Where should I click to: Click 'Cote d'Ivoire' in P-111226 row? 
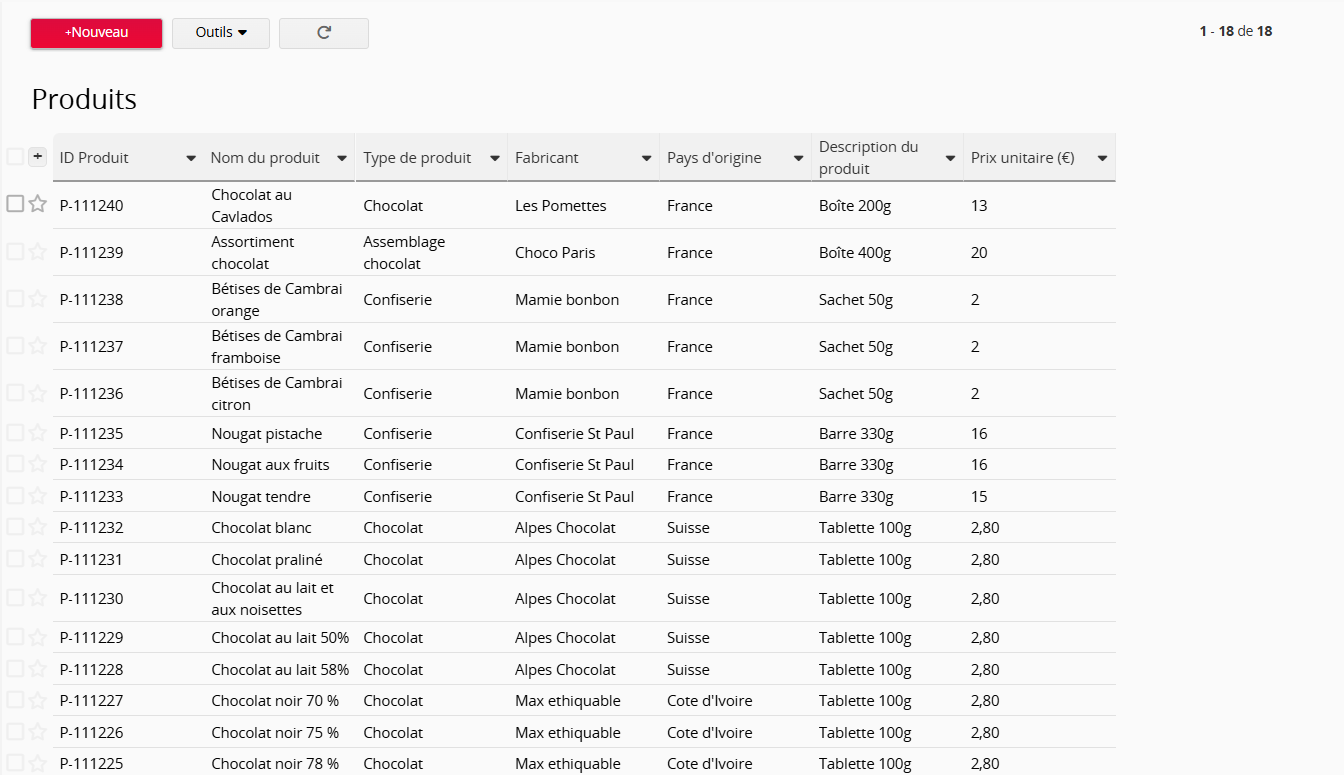coord(710,733)
